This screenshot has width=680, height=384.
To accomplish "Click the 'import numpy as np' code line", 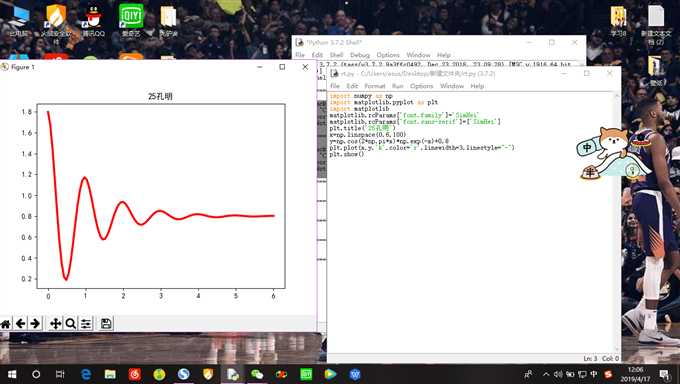I will (361, 96).
